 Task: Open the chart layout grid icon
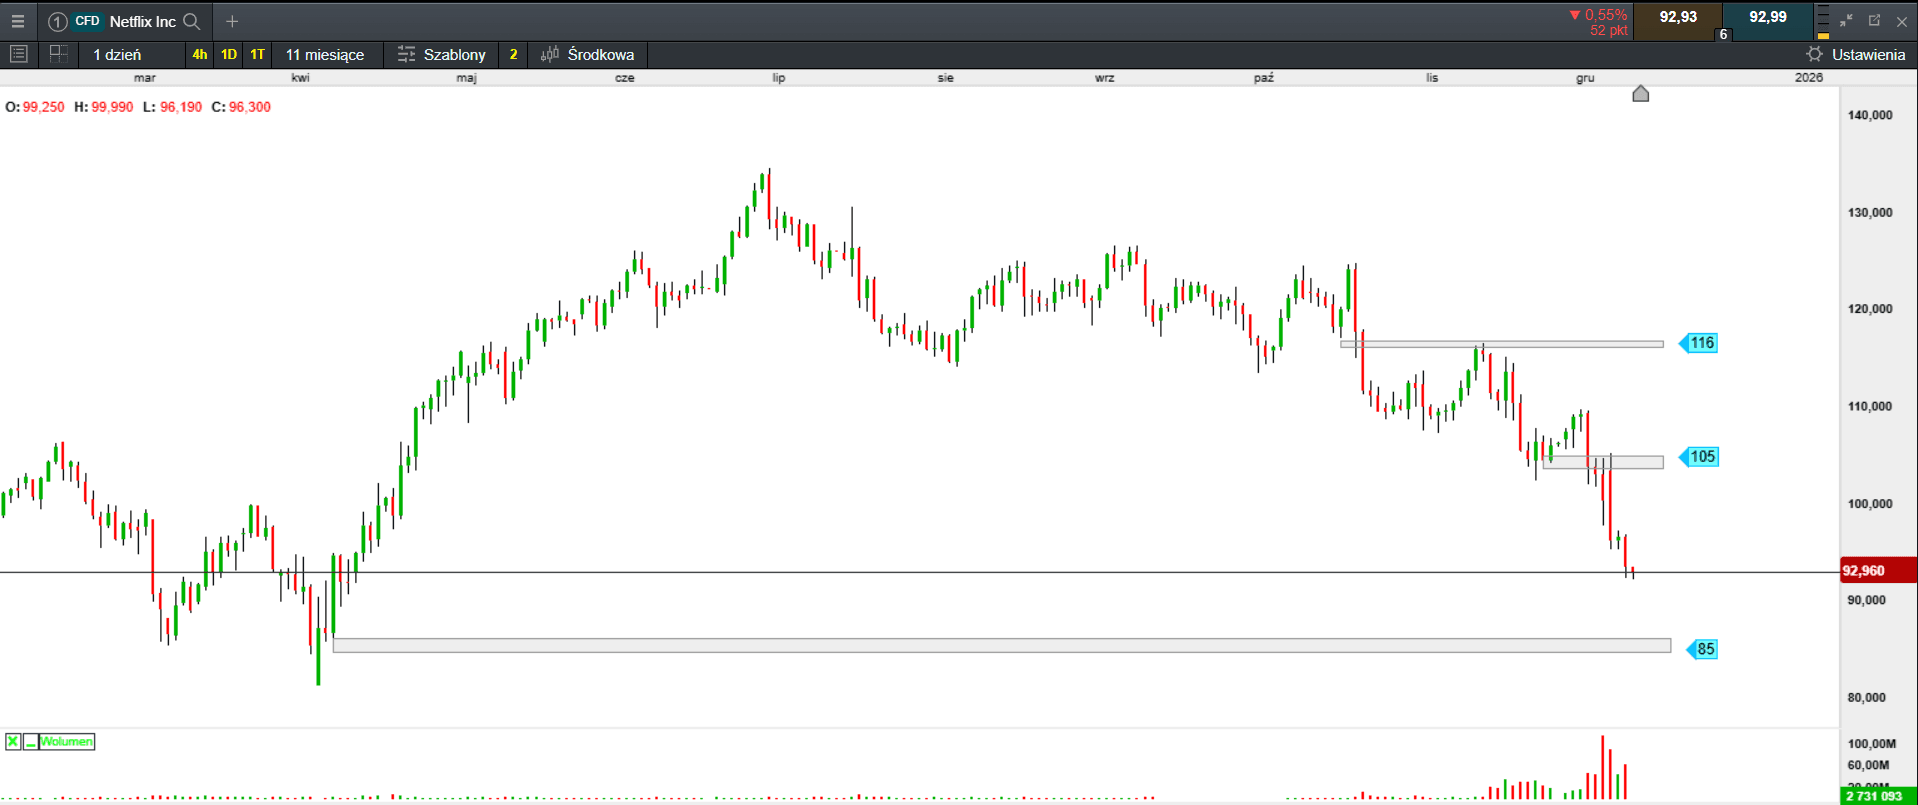(59, 54)
